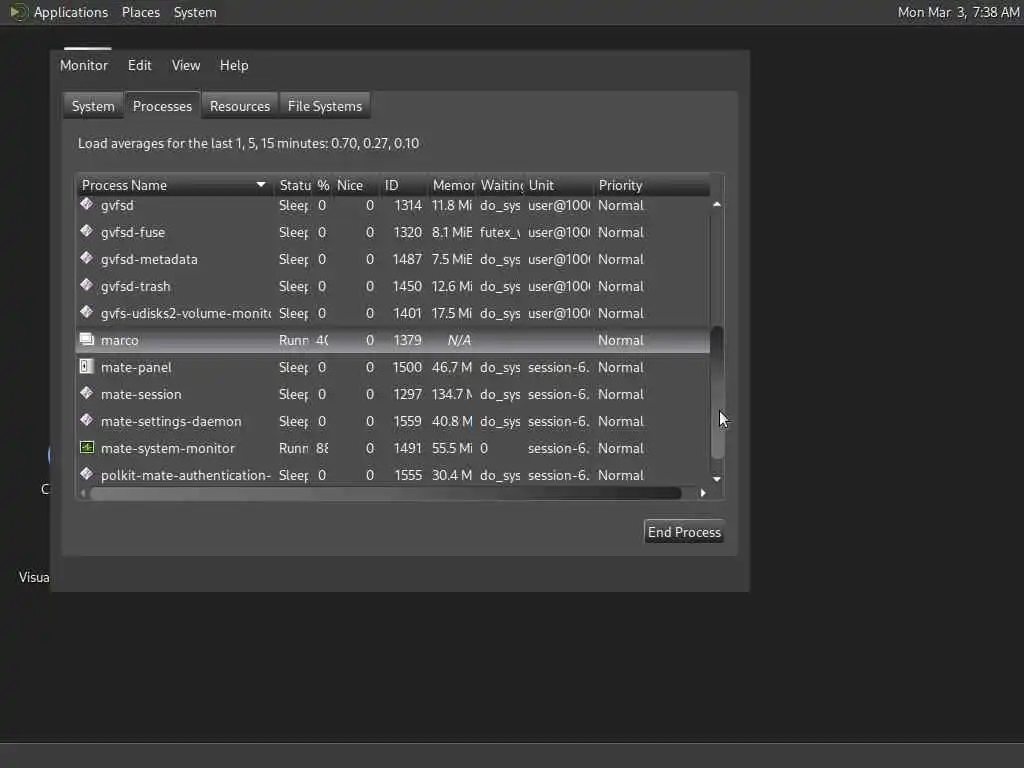Click process ID 1379

407,340
